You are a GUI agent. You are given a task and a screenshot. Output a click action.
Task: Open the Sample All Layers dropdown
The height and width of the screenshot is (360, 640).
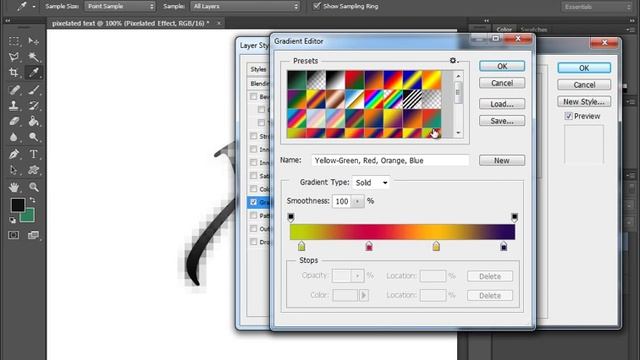point(245,6)
